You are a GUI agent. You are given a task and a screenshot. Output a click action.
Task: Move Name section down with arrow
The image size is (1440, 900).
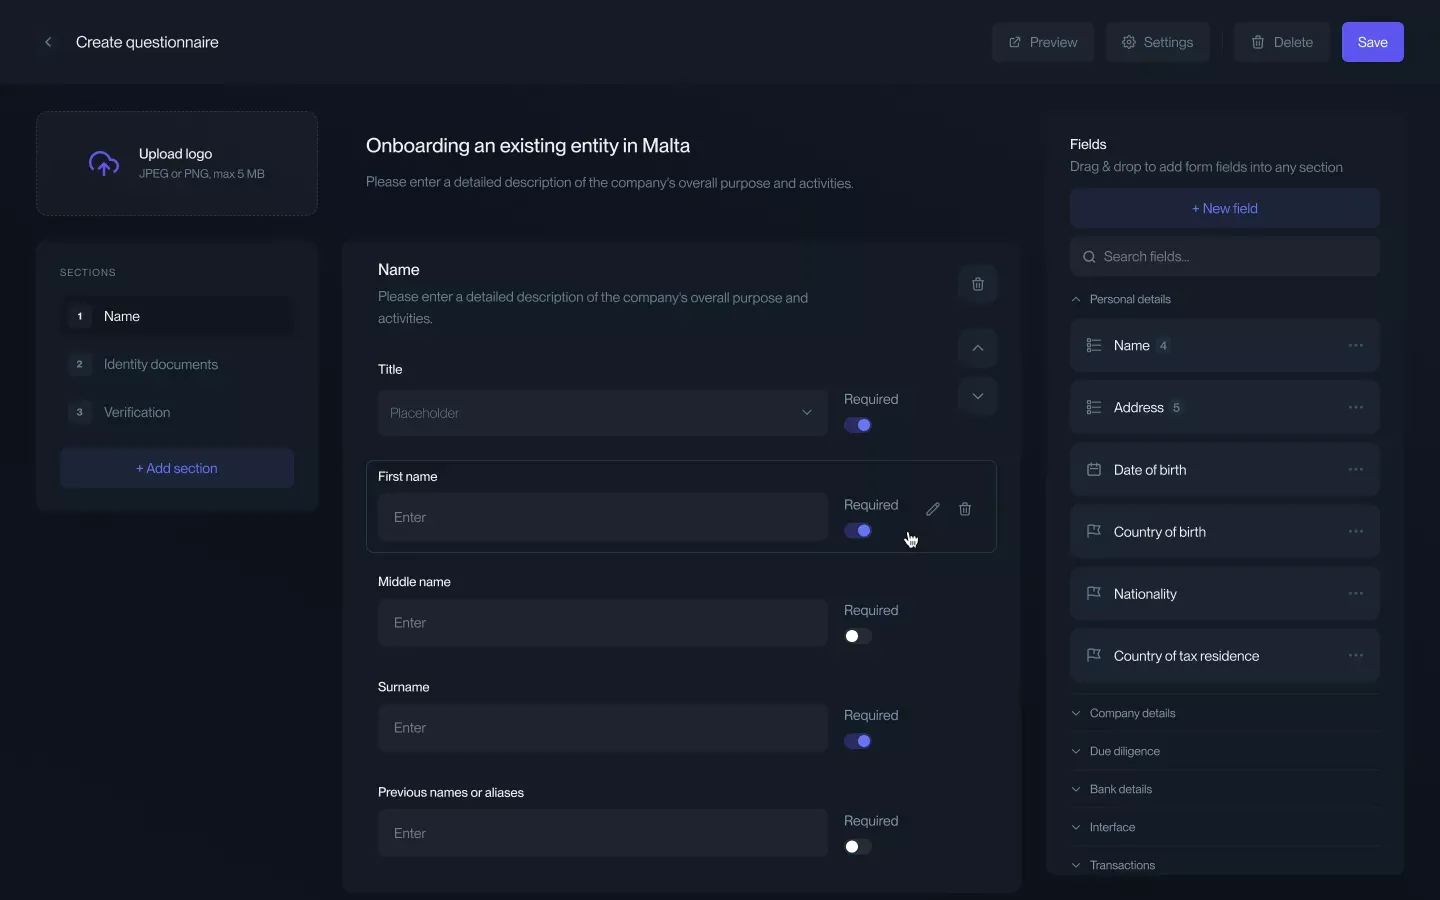point(978,397)
